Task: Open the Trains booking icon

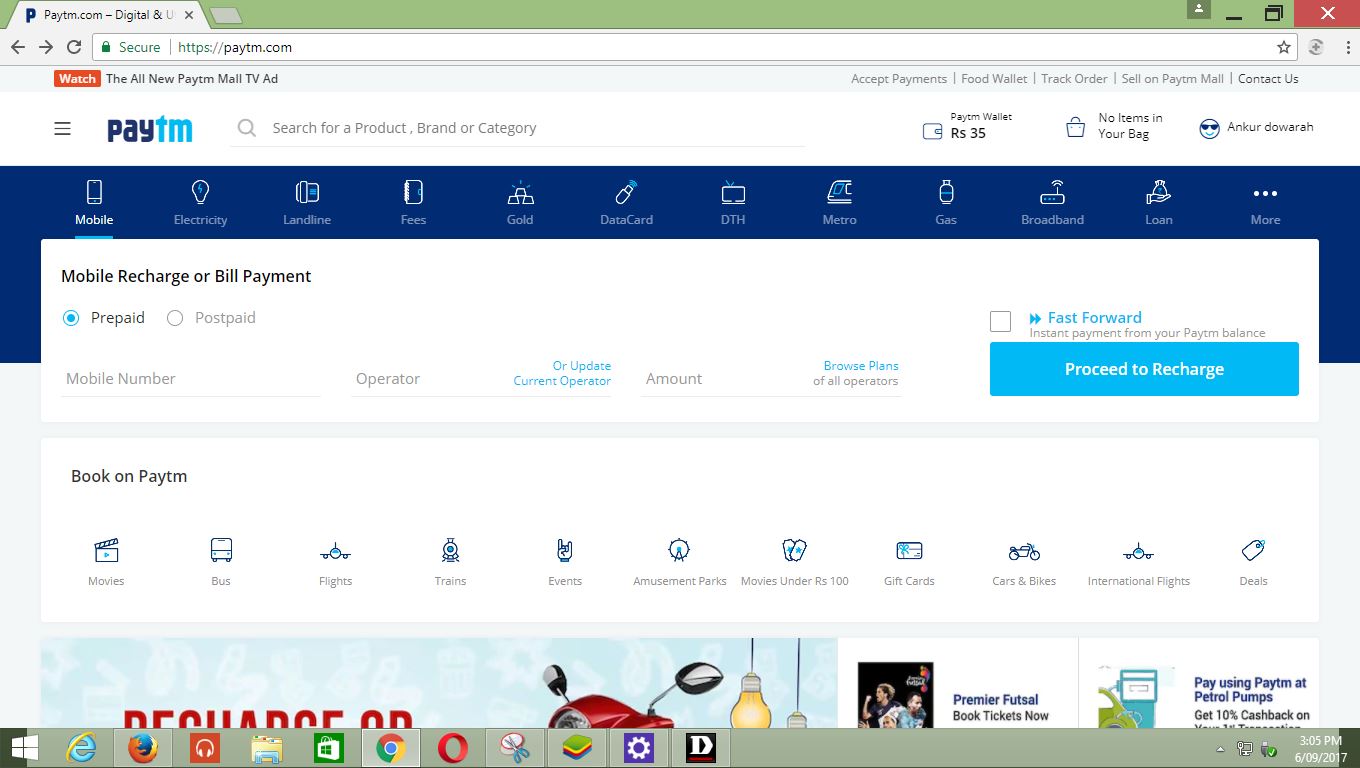Action: coord(450,550)
